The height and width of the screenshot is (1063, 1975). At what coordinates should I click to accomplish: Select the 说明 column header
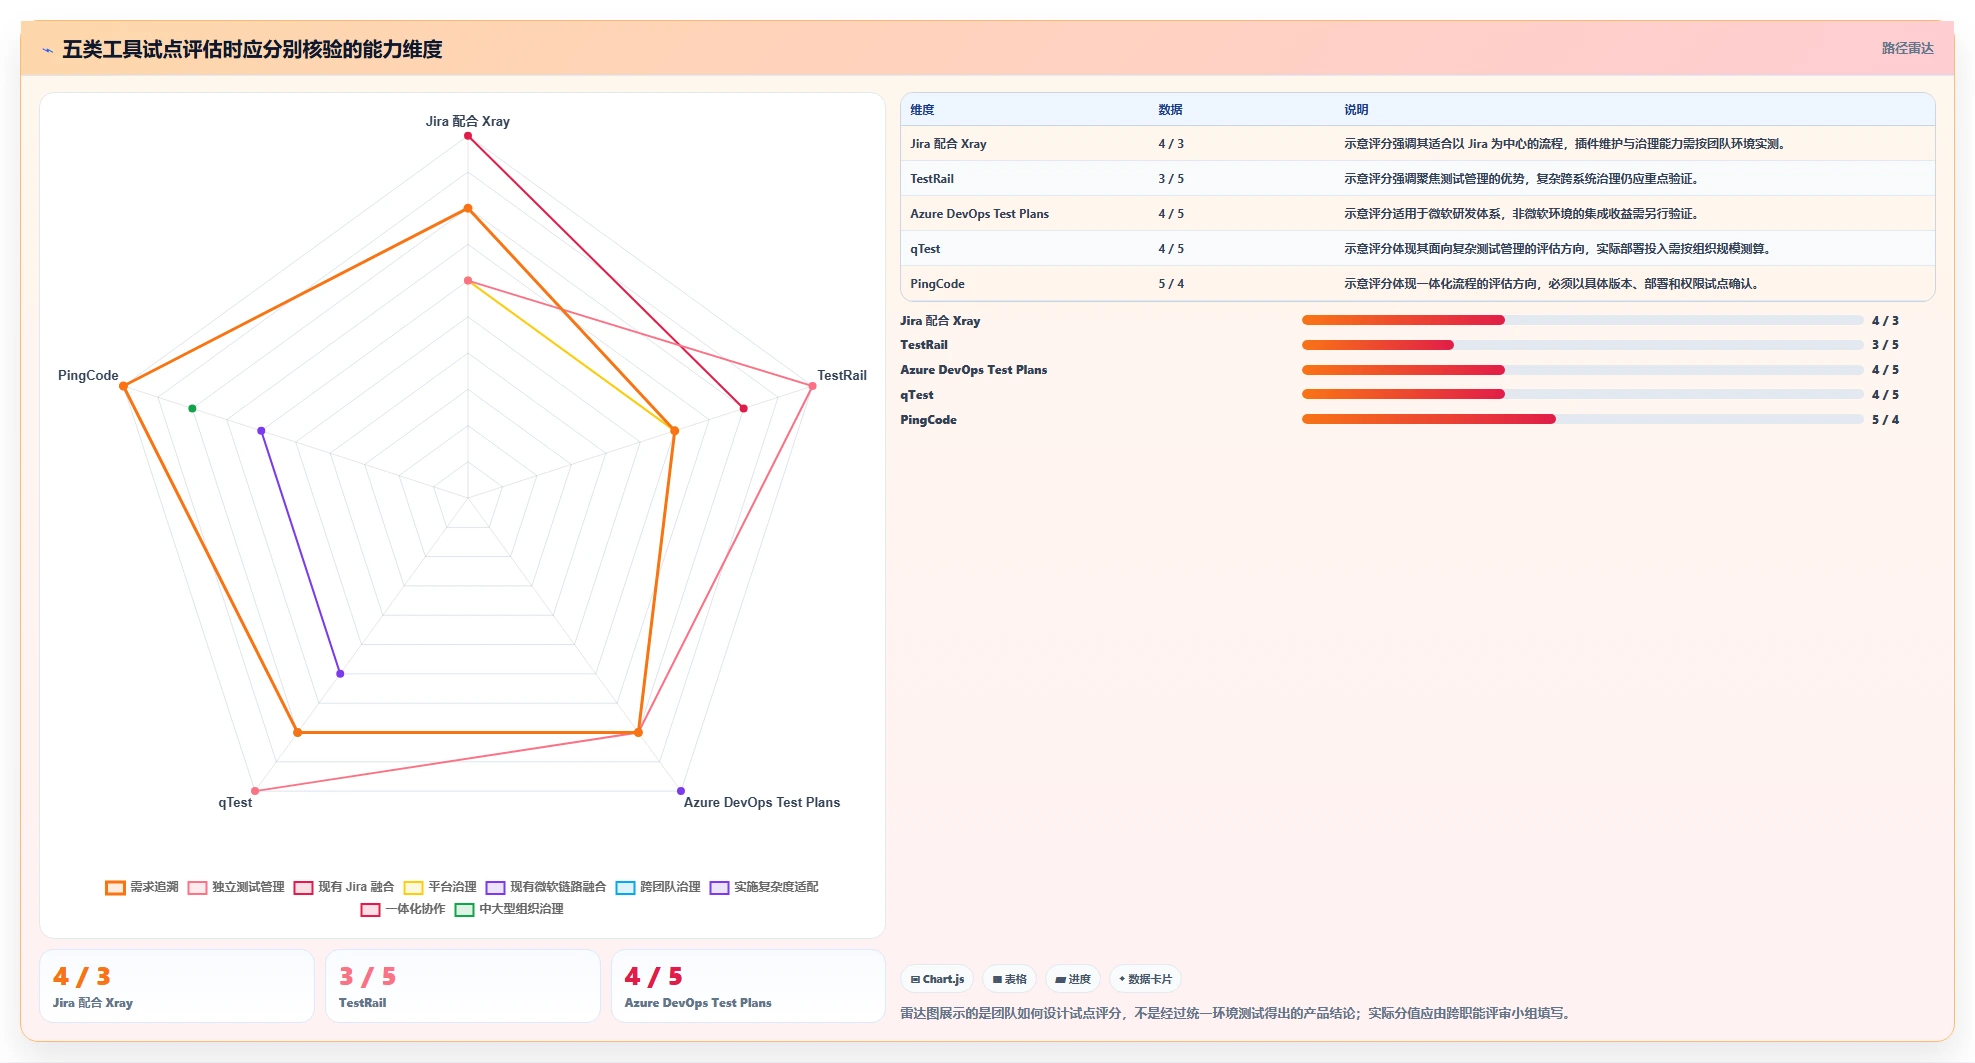pos(1356,110)
